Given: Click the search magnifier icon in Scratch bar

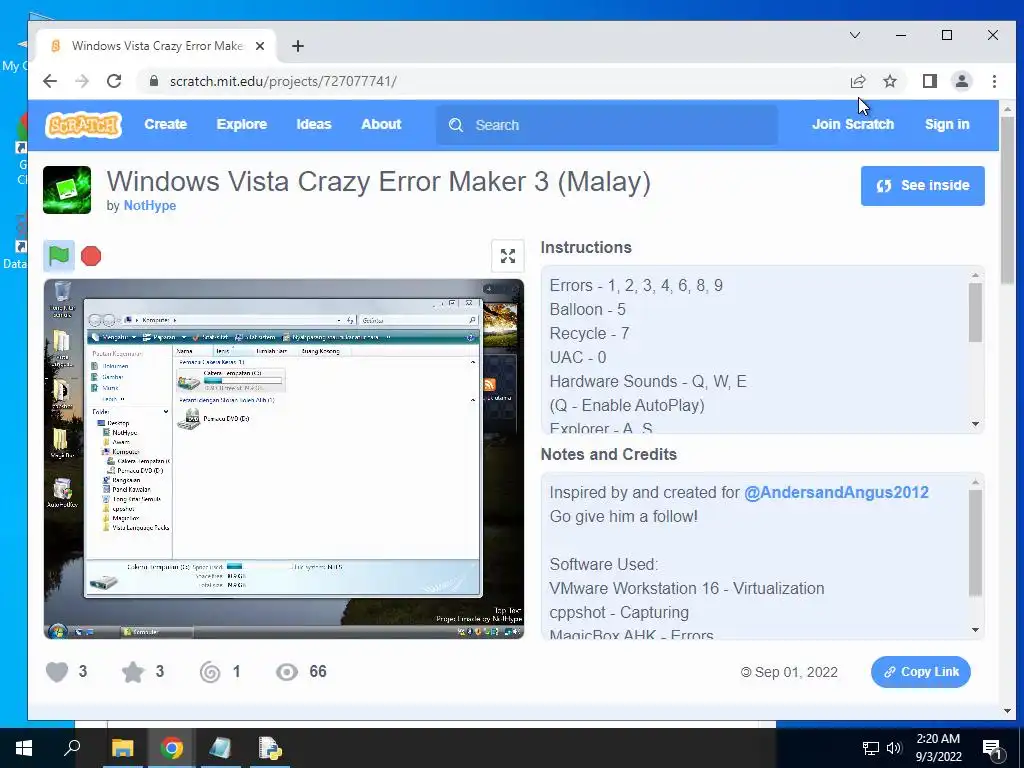Looking at the screenshot, I should 456,125.
